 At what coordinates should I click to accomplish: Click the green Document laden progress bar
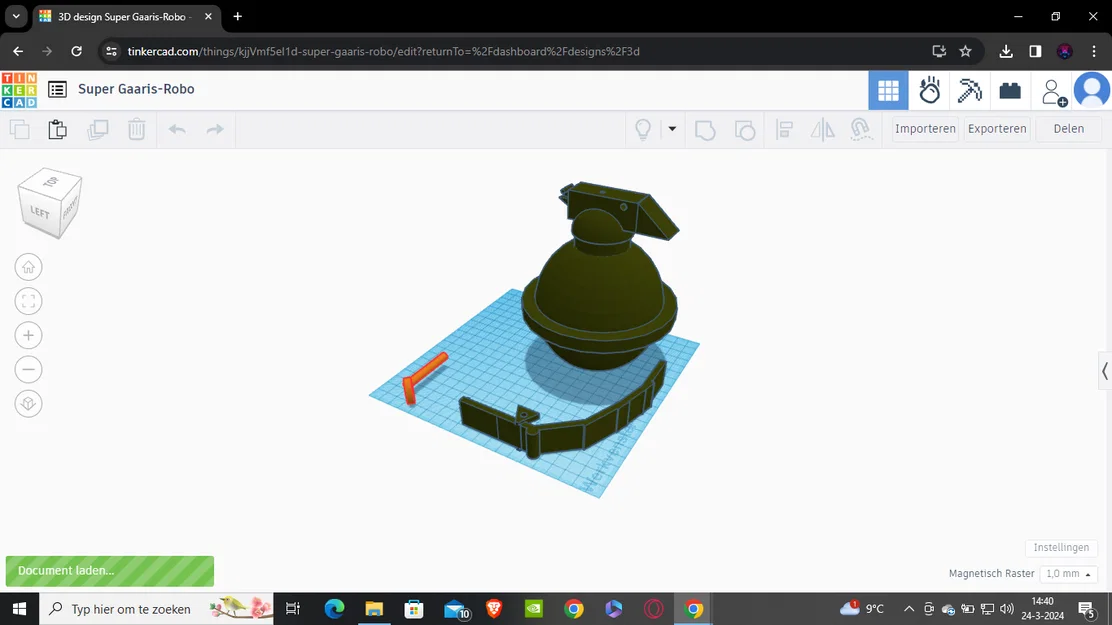110,571
